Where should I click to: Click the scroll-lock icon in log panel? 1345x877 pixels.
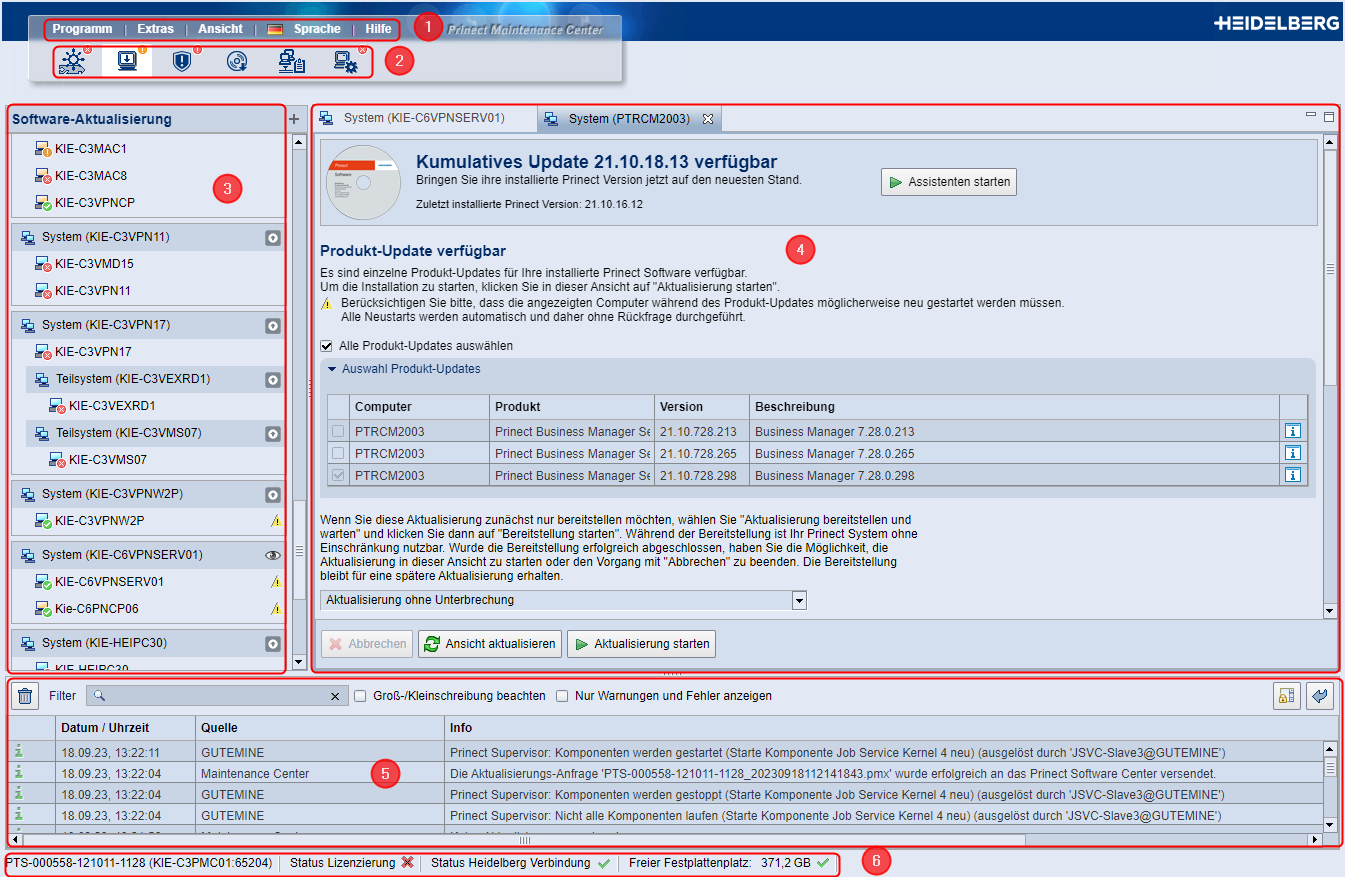click(1287, 696)
